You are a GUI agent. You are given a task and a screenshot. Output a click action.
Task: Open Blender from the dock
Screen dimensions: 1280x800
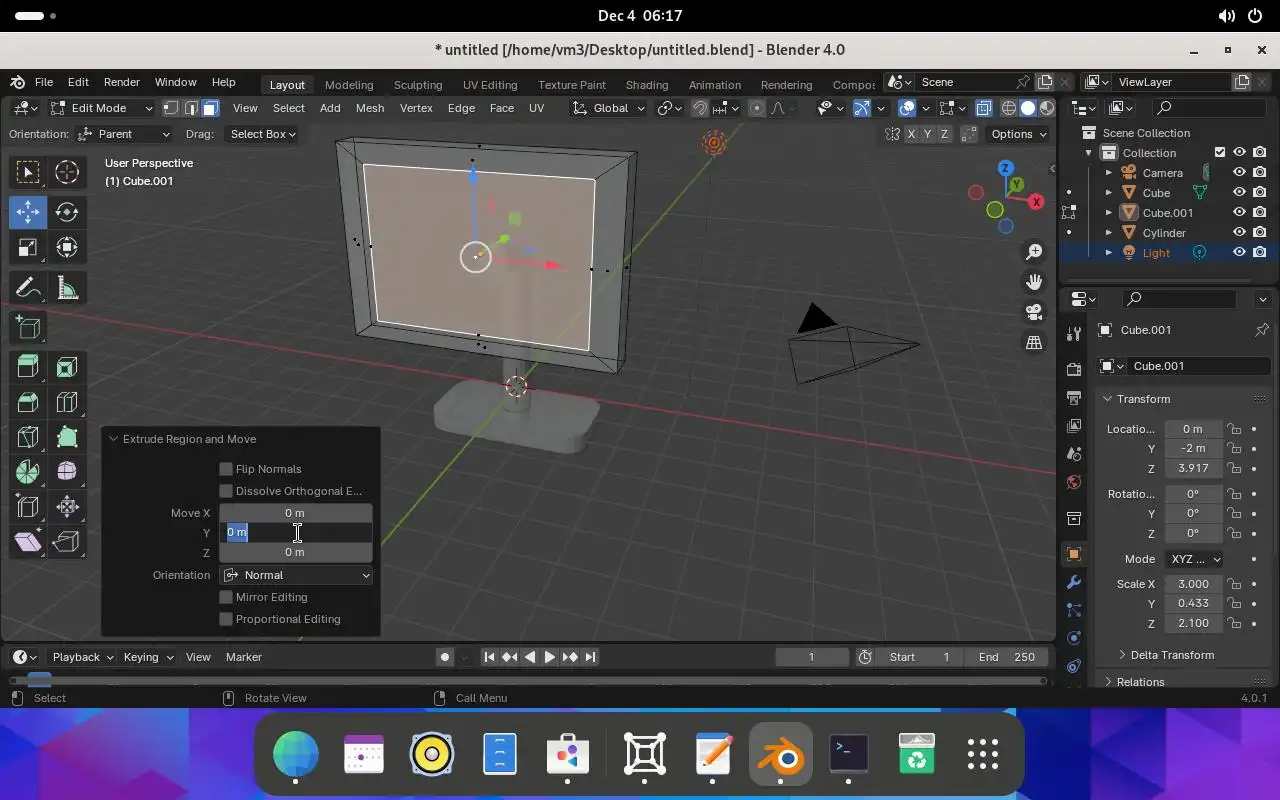pyautogui.click(x=780, y=754)
